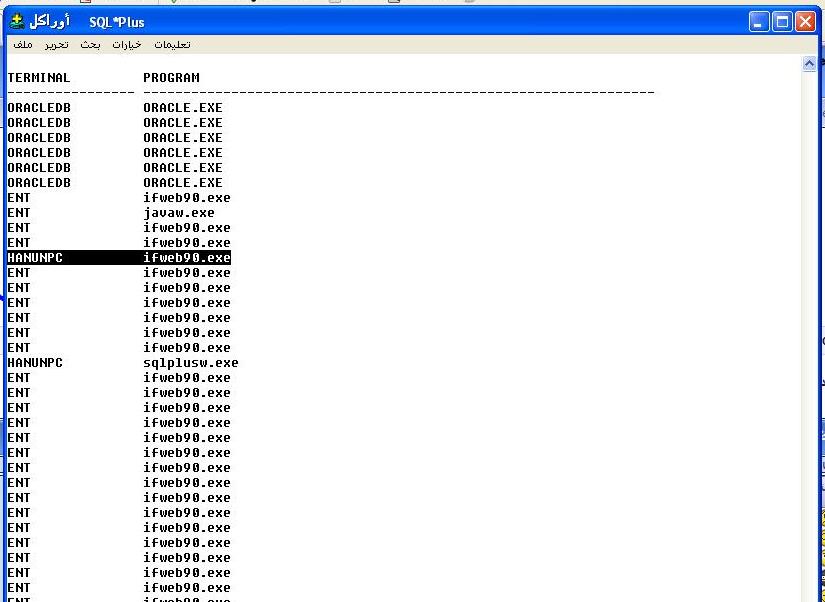The width and height of the screenshot is (825, 602).
Task: Click the ENT terminal beside javaw.exe
Action: click(x=19, y=213)
